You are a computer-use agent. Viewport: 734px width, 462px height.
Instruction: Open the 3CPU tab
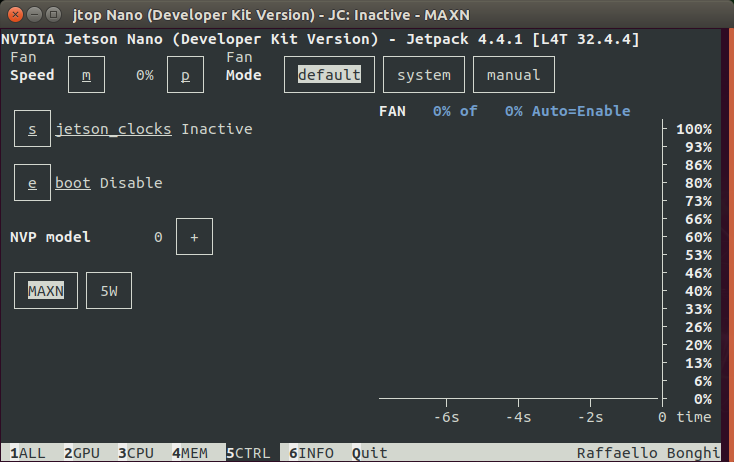[x=136, y=453]
